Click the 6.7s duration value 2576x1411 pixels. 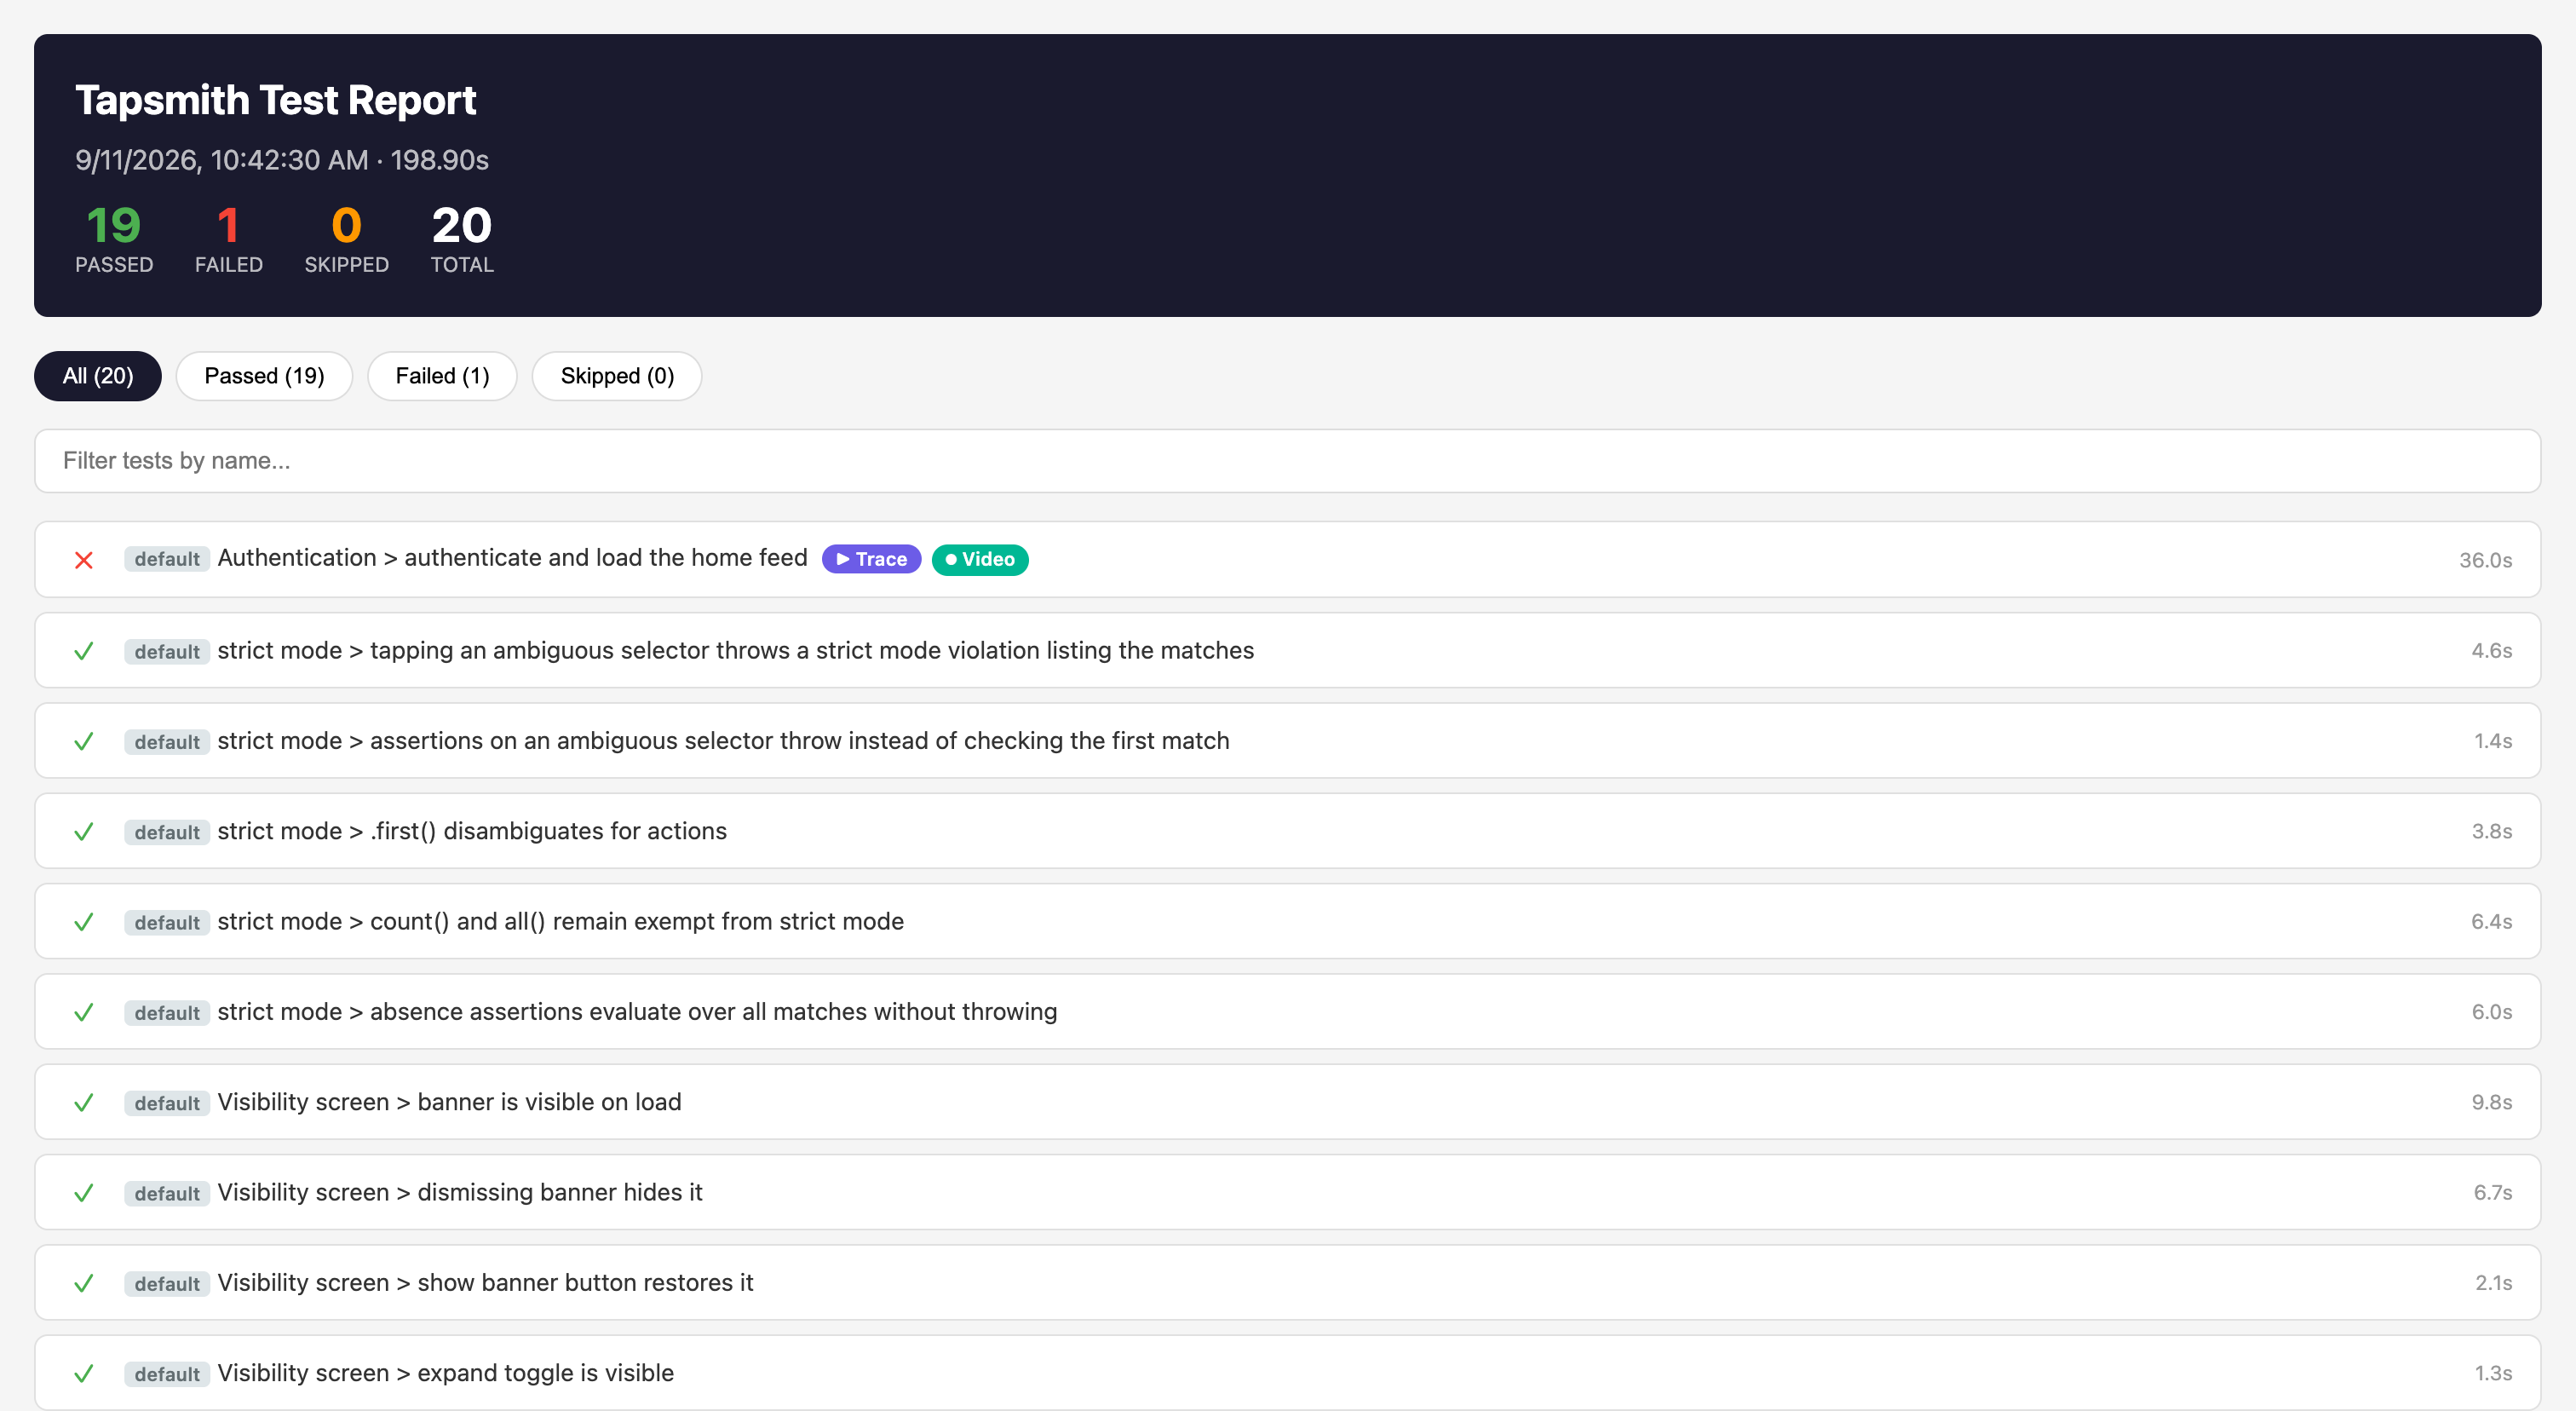(x=2492, y=1193)
